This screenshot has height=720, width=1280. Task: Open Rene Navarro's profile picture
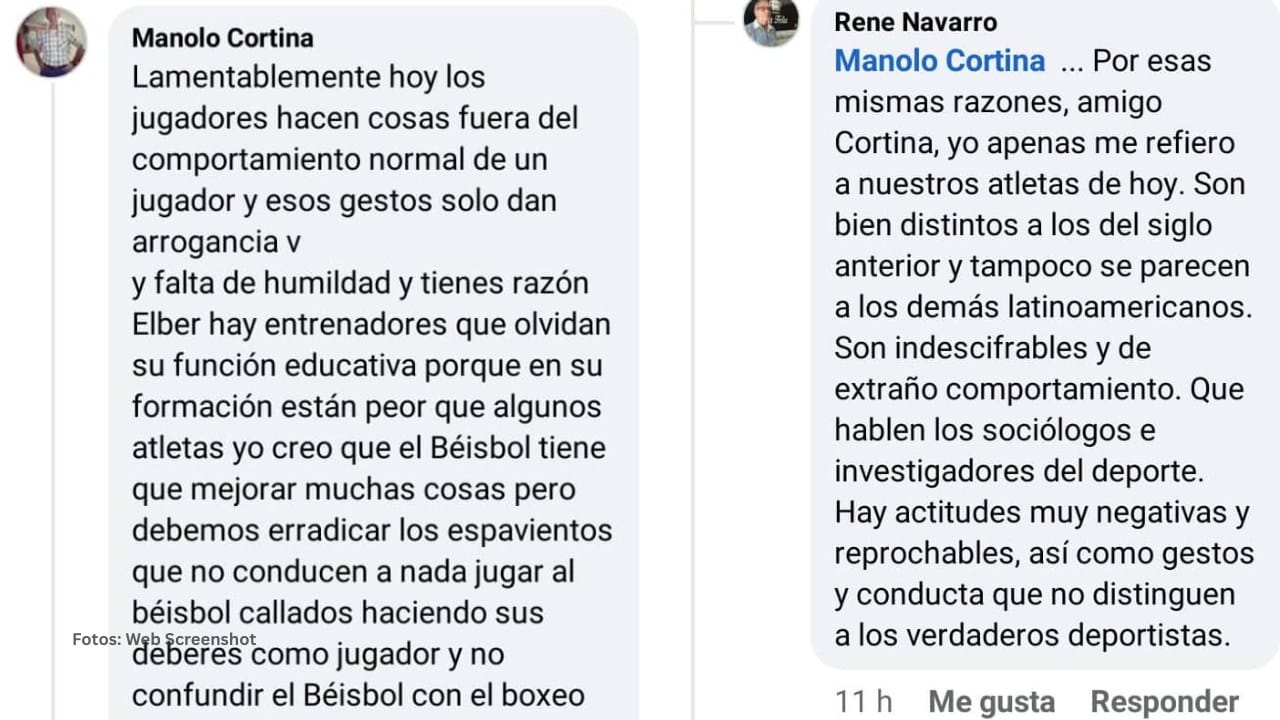tap(770, 20)
